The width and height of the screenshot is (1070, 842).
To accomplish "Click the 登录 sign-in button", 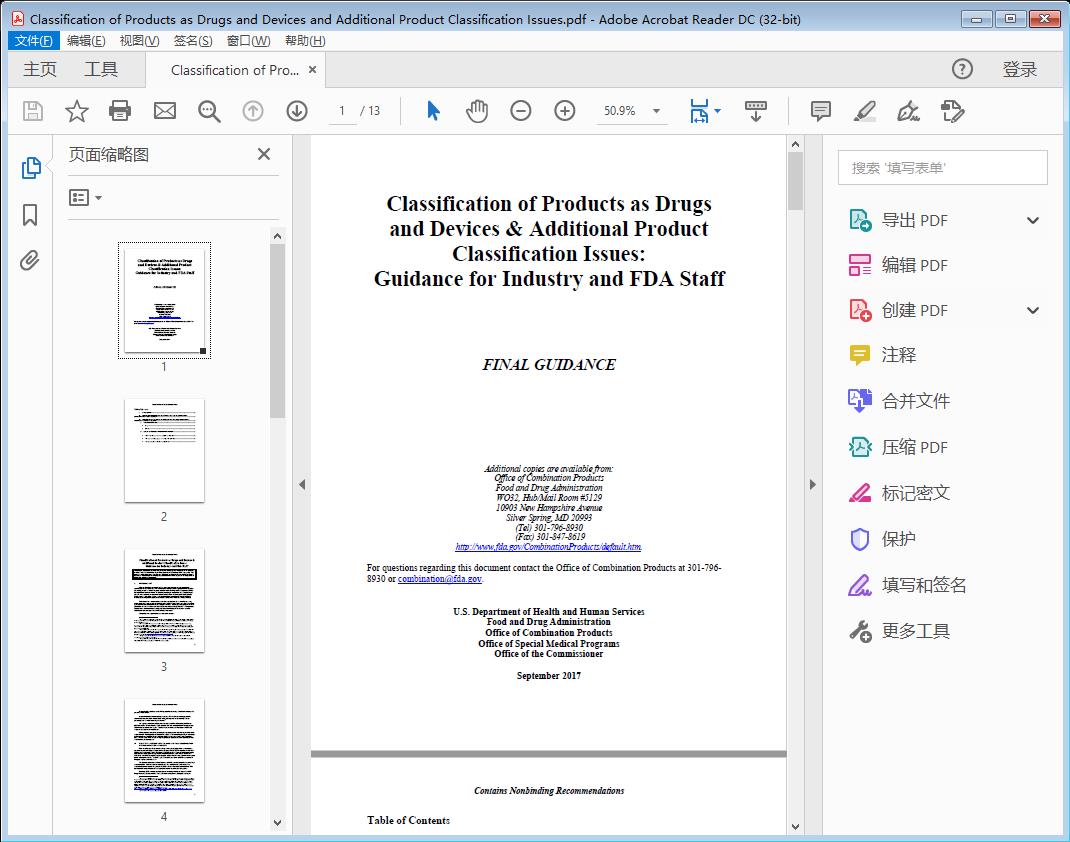I will 1021,69.
